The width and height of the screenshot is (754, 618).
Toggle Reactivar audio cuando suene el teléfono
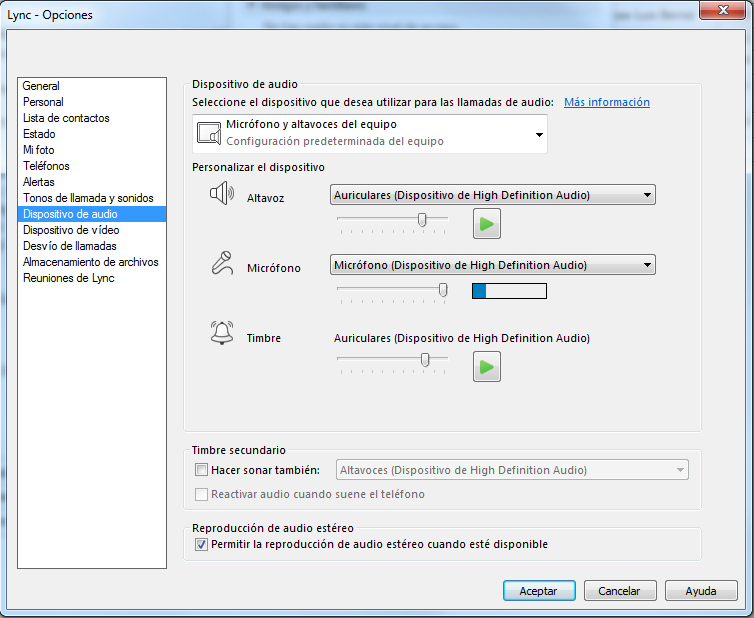tap(201, 494)
